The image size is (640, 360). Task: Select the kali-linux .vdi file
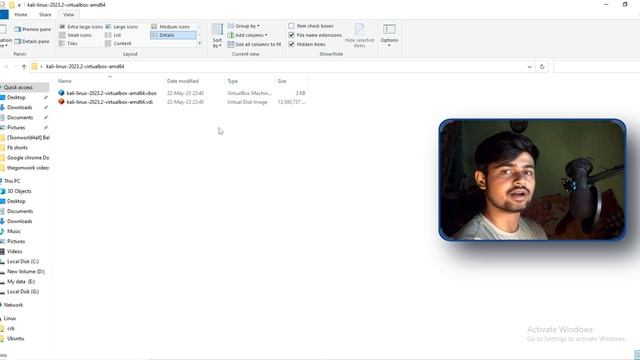coord(110,102)
